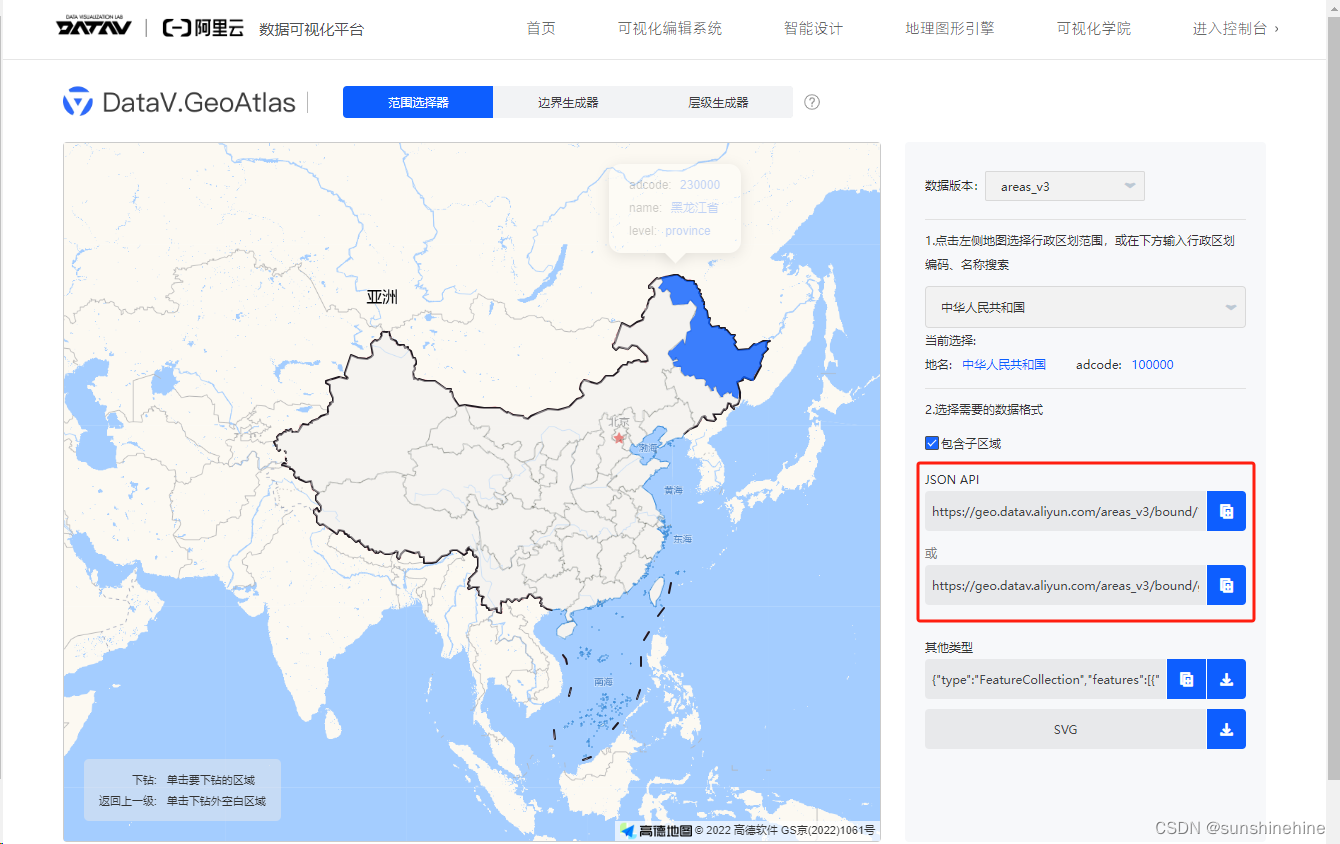Open the 首页 menu item
The height and width of the screenshot is (844, 1340).
tap(540, 29)
